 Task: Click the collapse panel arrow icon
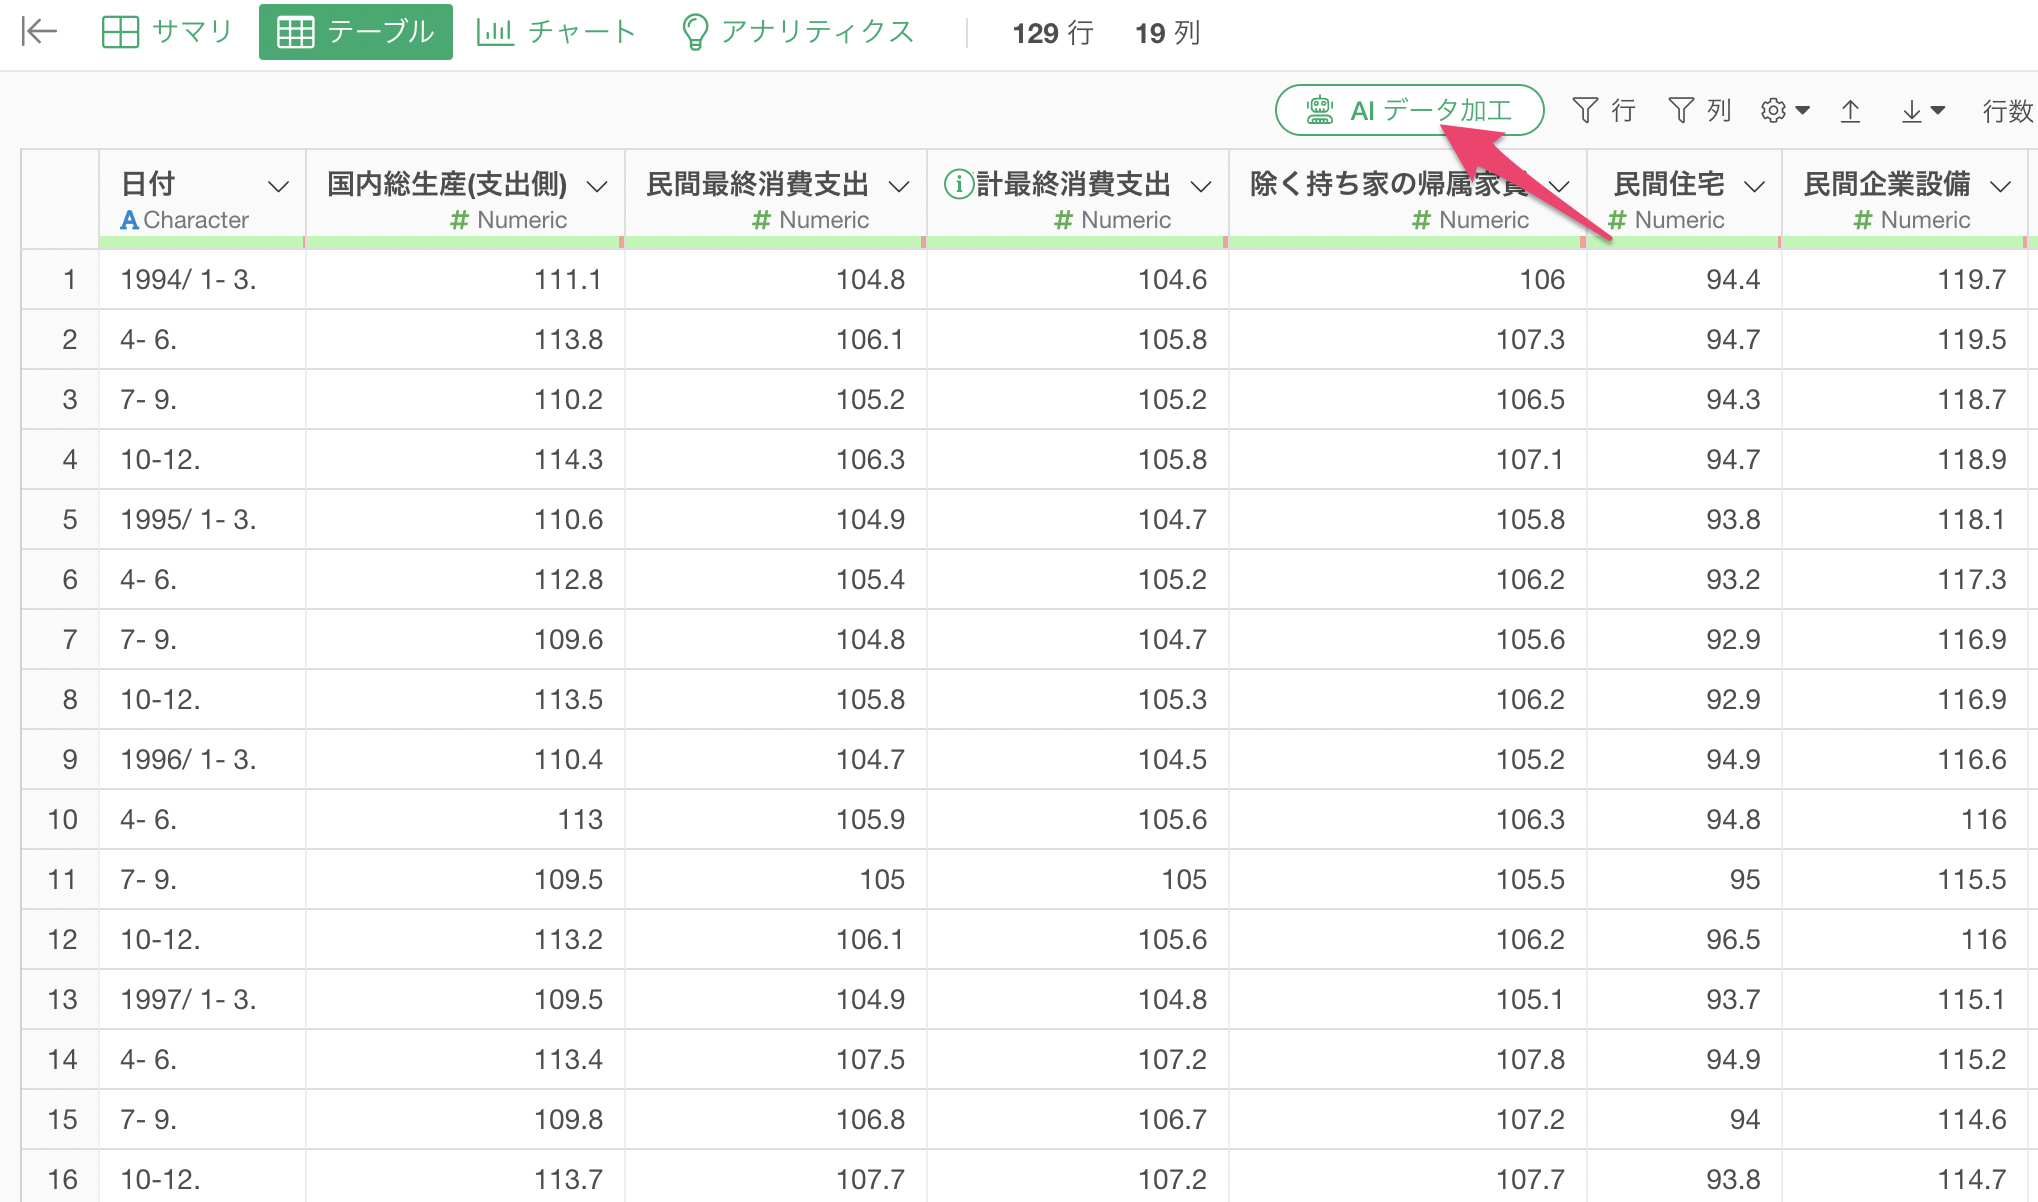click(38, 32)
